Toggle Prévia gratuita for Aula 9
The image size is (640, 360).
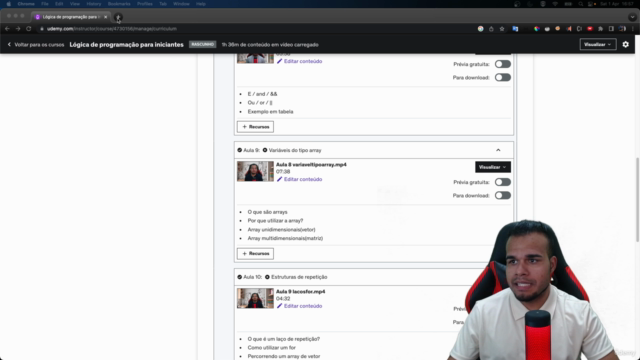(x=502, y=182)
